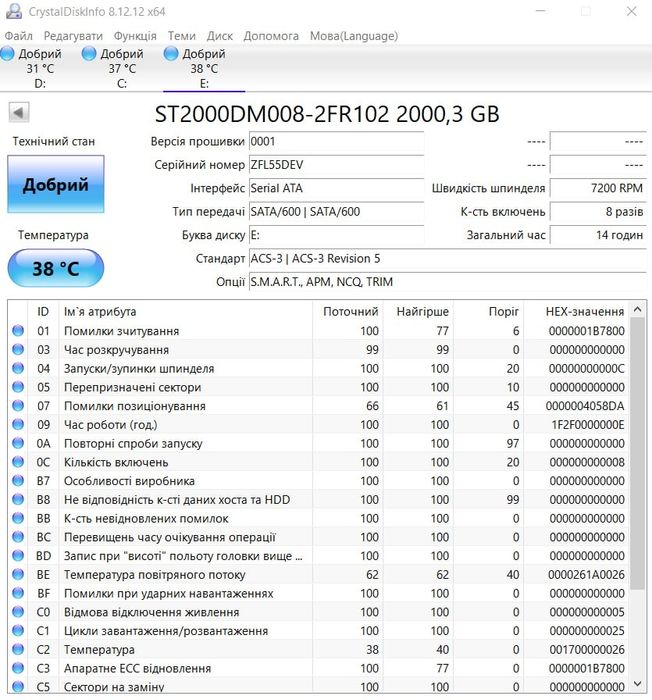Go to the previous disk with the arrow
The width and height of the screenshot is (652, 700).
pyautogui.click(x=19, y=112)
